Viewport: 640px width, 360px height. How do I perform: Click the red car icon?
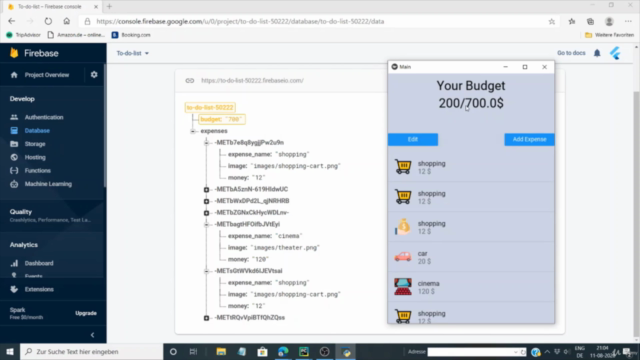pyautogui.click(x=403, y=257)
